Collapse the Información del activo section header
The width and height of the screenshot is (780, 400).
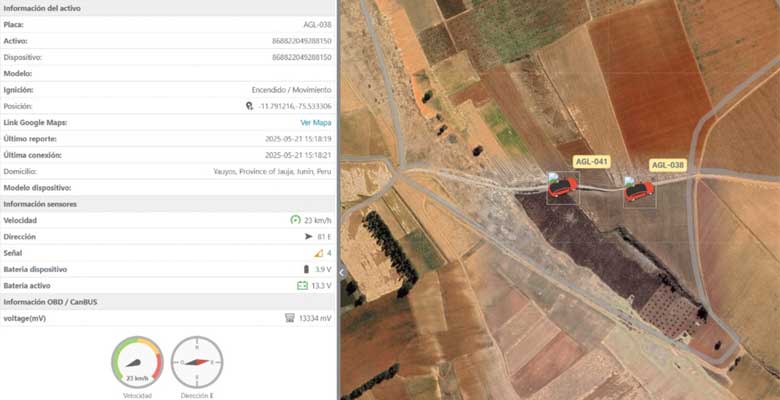tap(168, 8)
